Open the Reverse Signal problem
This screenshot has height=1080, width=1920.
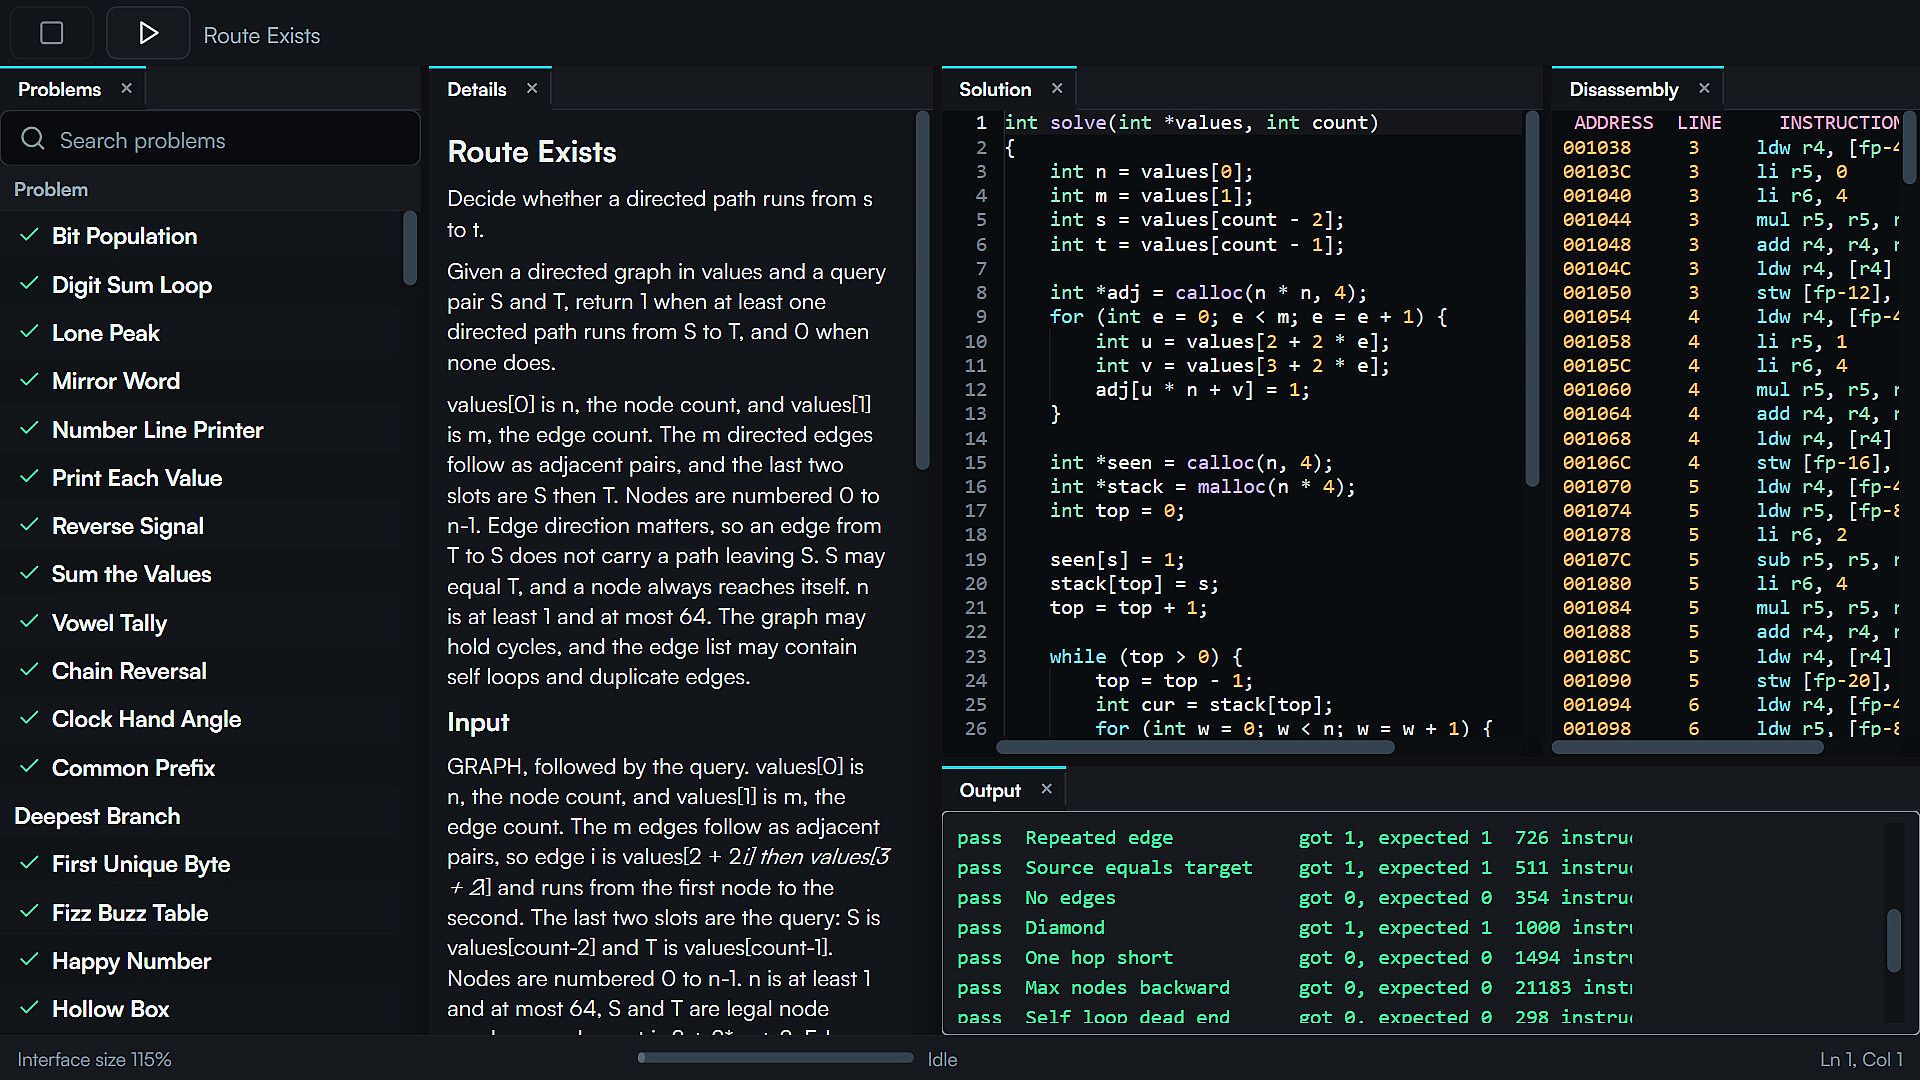point(200,526)
